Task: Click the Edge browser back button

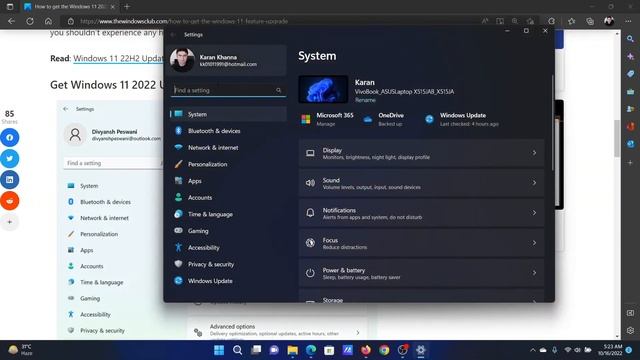Action: (11, 21)
